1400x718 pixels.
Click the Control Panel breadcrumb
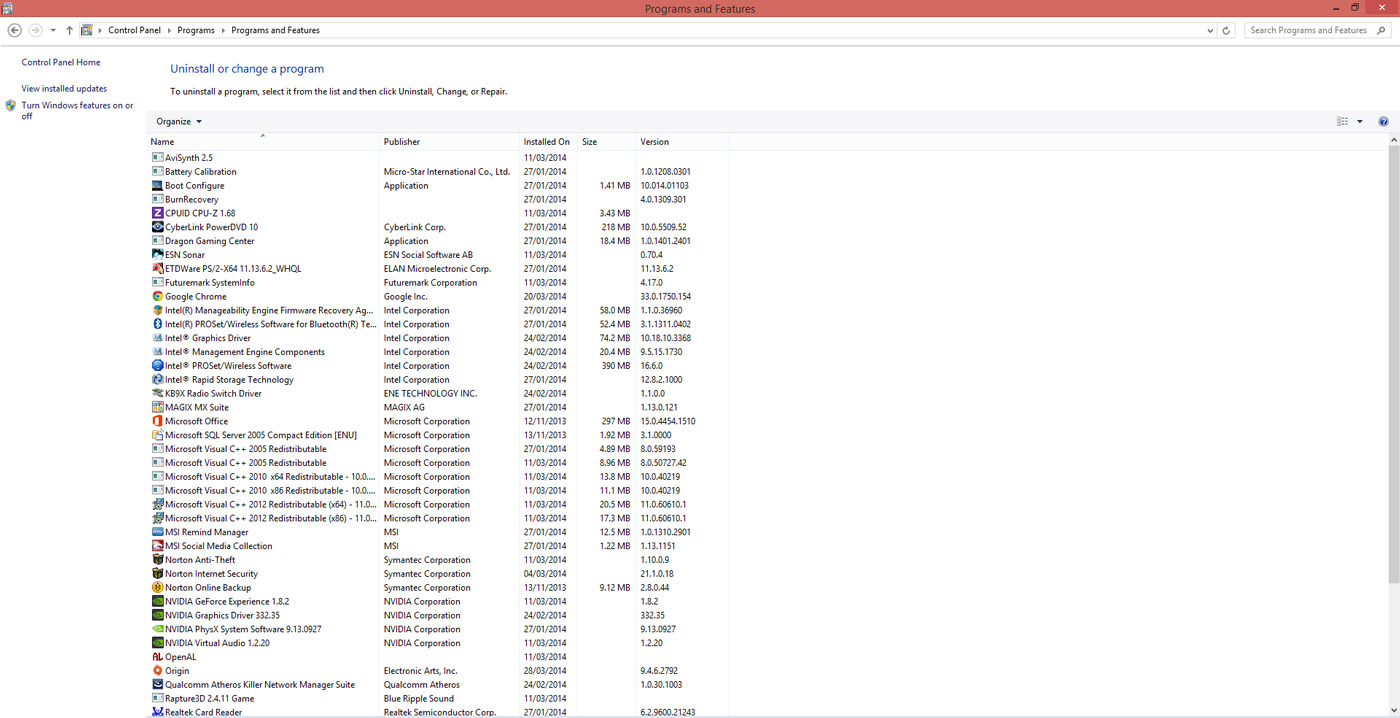point(134,30)
